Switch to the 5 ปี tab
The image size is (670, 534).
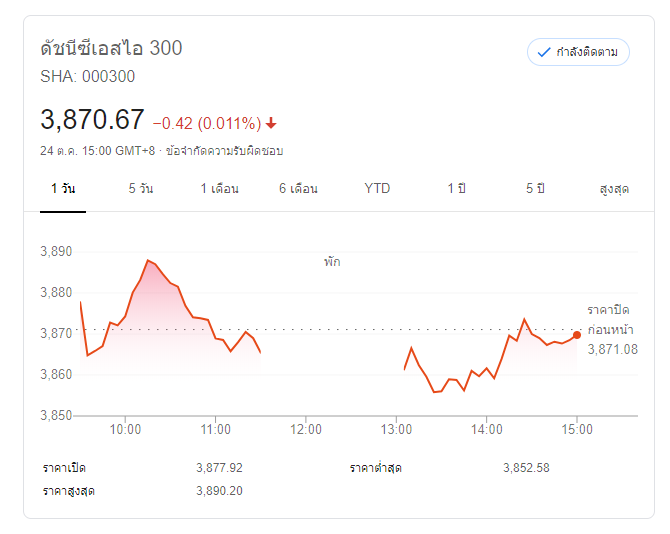coord(536,188)
